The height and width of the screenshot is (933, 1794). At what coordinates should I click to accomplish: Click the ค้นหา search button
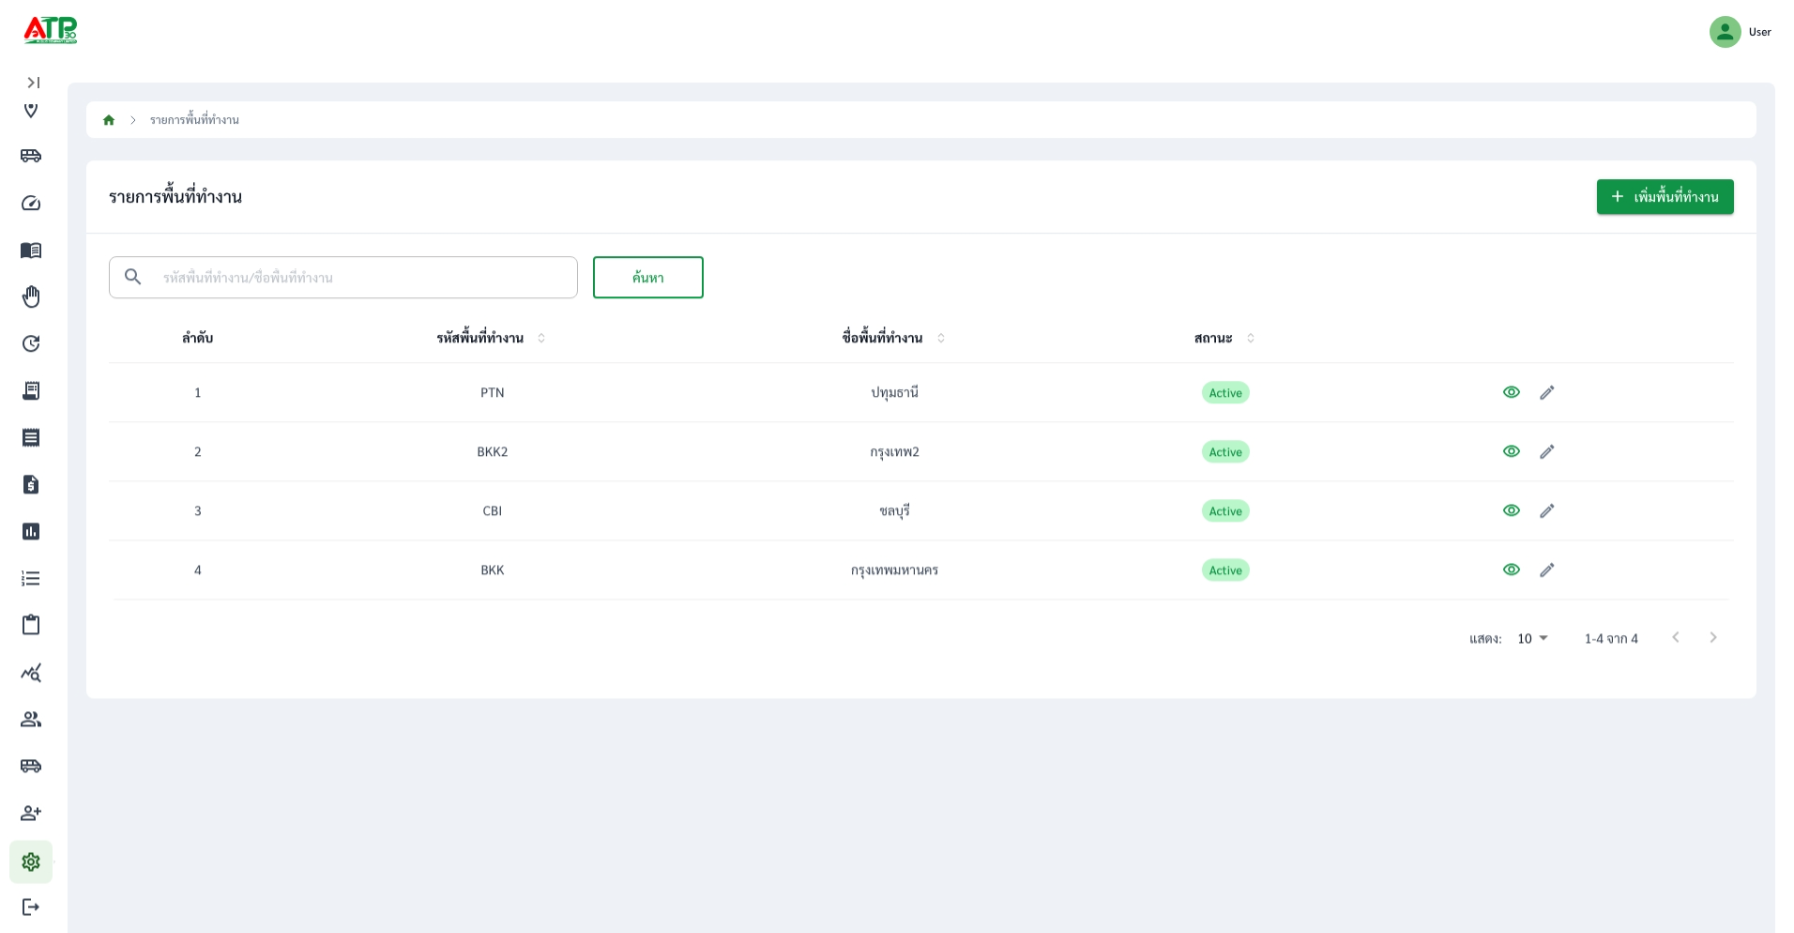point(648,277)
